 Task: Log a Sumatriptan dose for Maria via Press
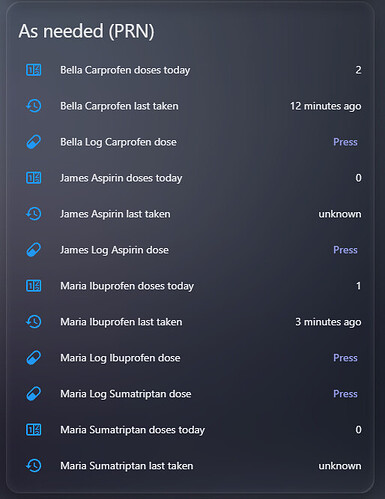click(345, 394)
